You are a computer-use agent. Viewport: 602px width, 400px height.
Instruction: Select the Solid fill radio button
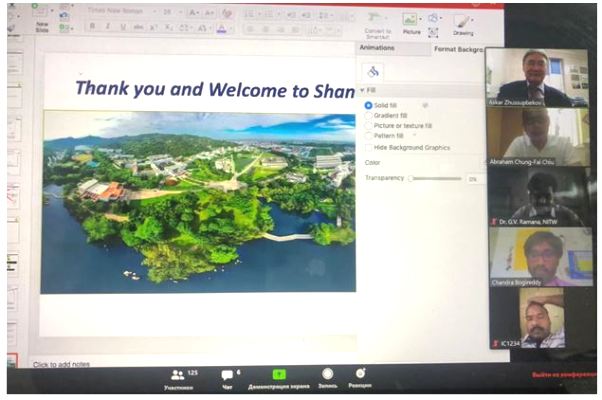pos(368,105)
